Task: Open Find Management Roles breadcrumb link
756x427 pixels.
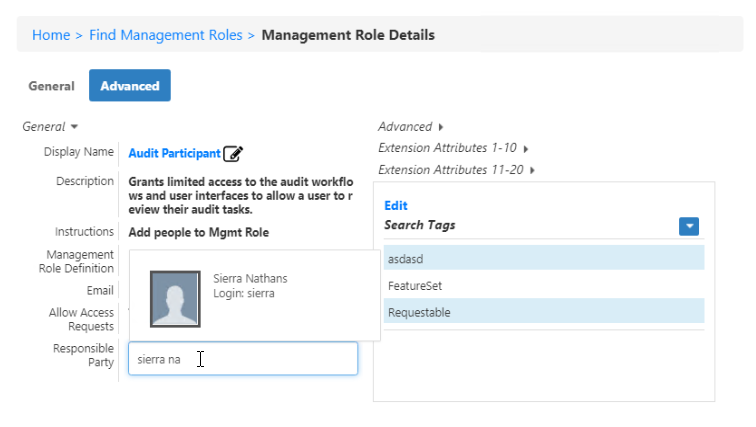Action: 165,35
